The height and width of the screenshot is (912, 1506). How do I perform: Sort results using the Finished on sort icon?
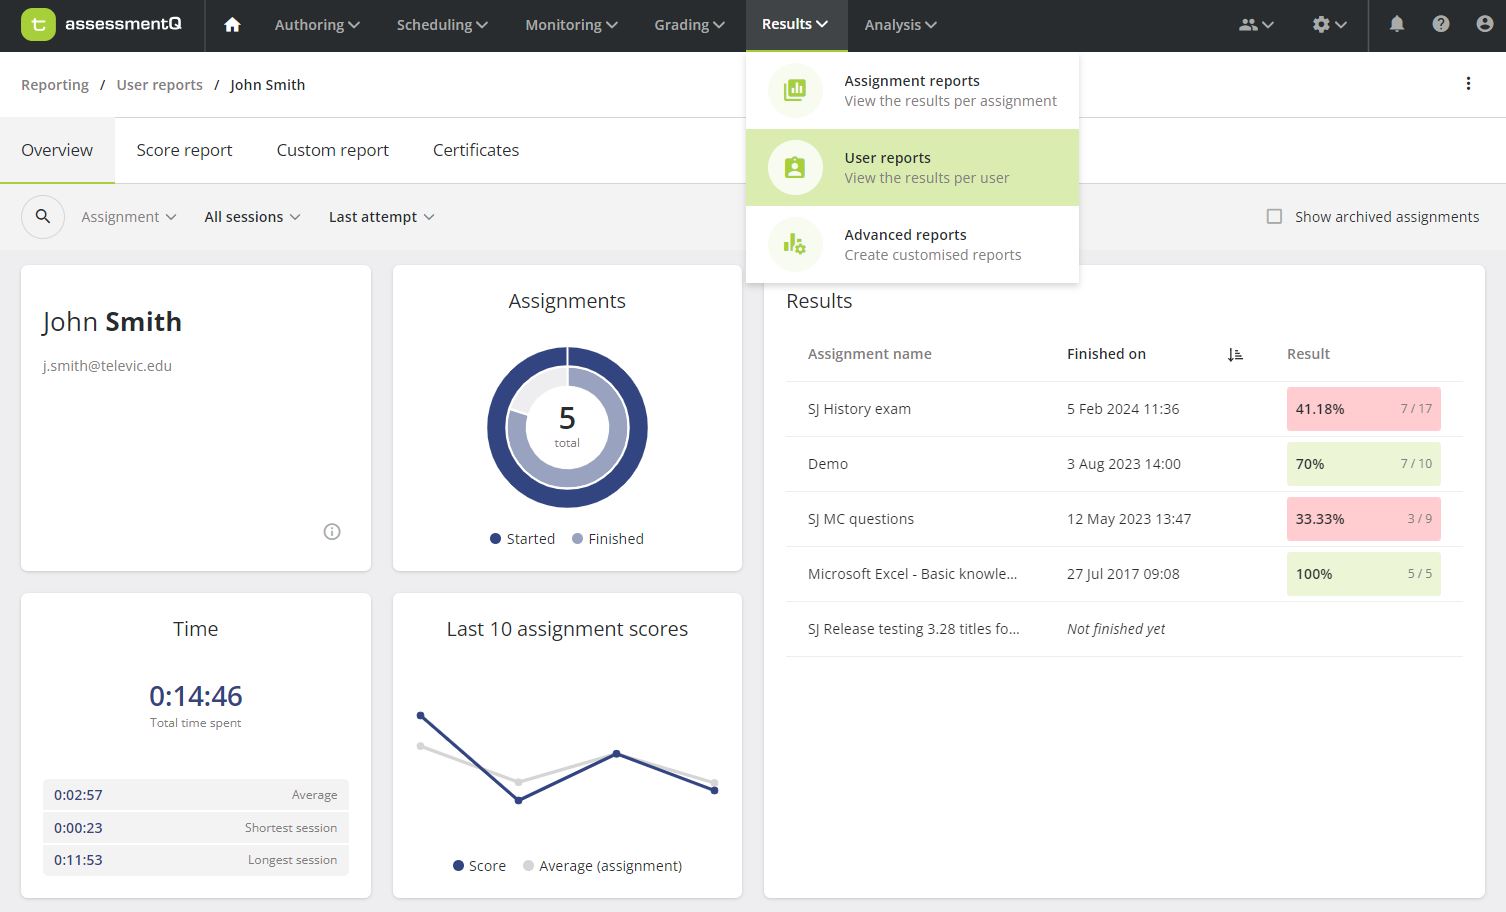(1235, 353)
